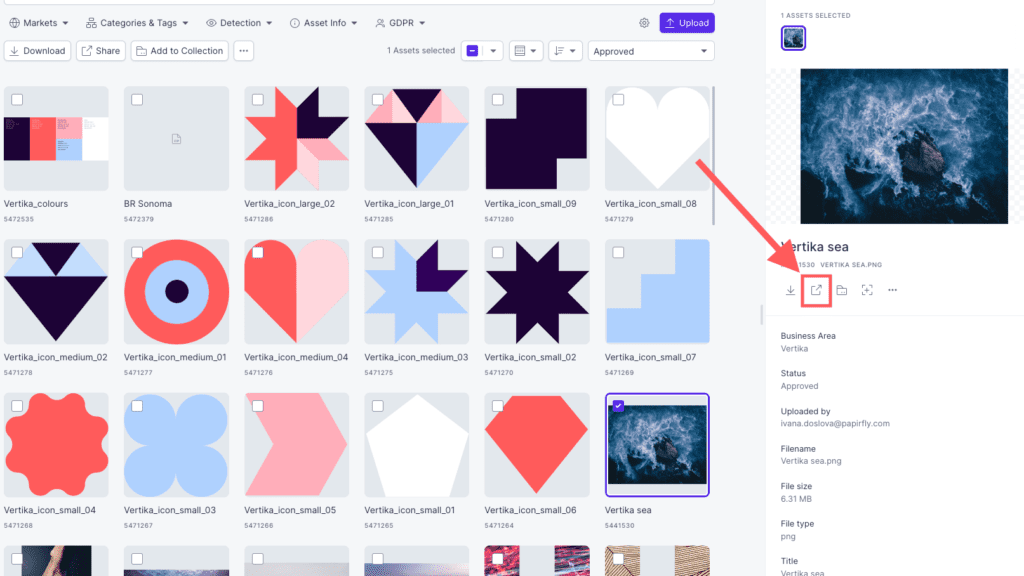Click the Add to Collection button
Viewport: 1024px width, 576px height.
point(180,51)
